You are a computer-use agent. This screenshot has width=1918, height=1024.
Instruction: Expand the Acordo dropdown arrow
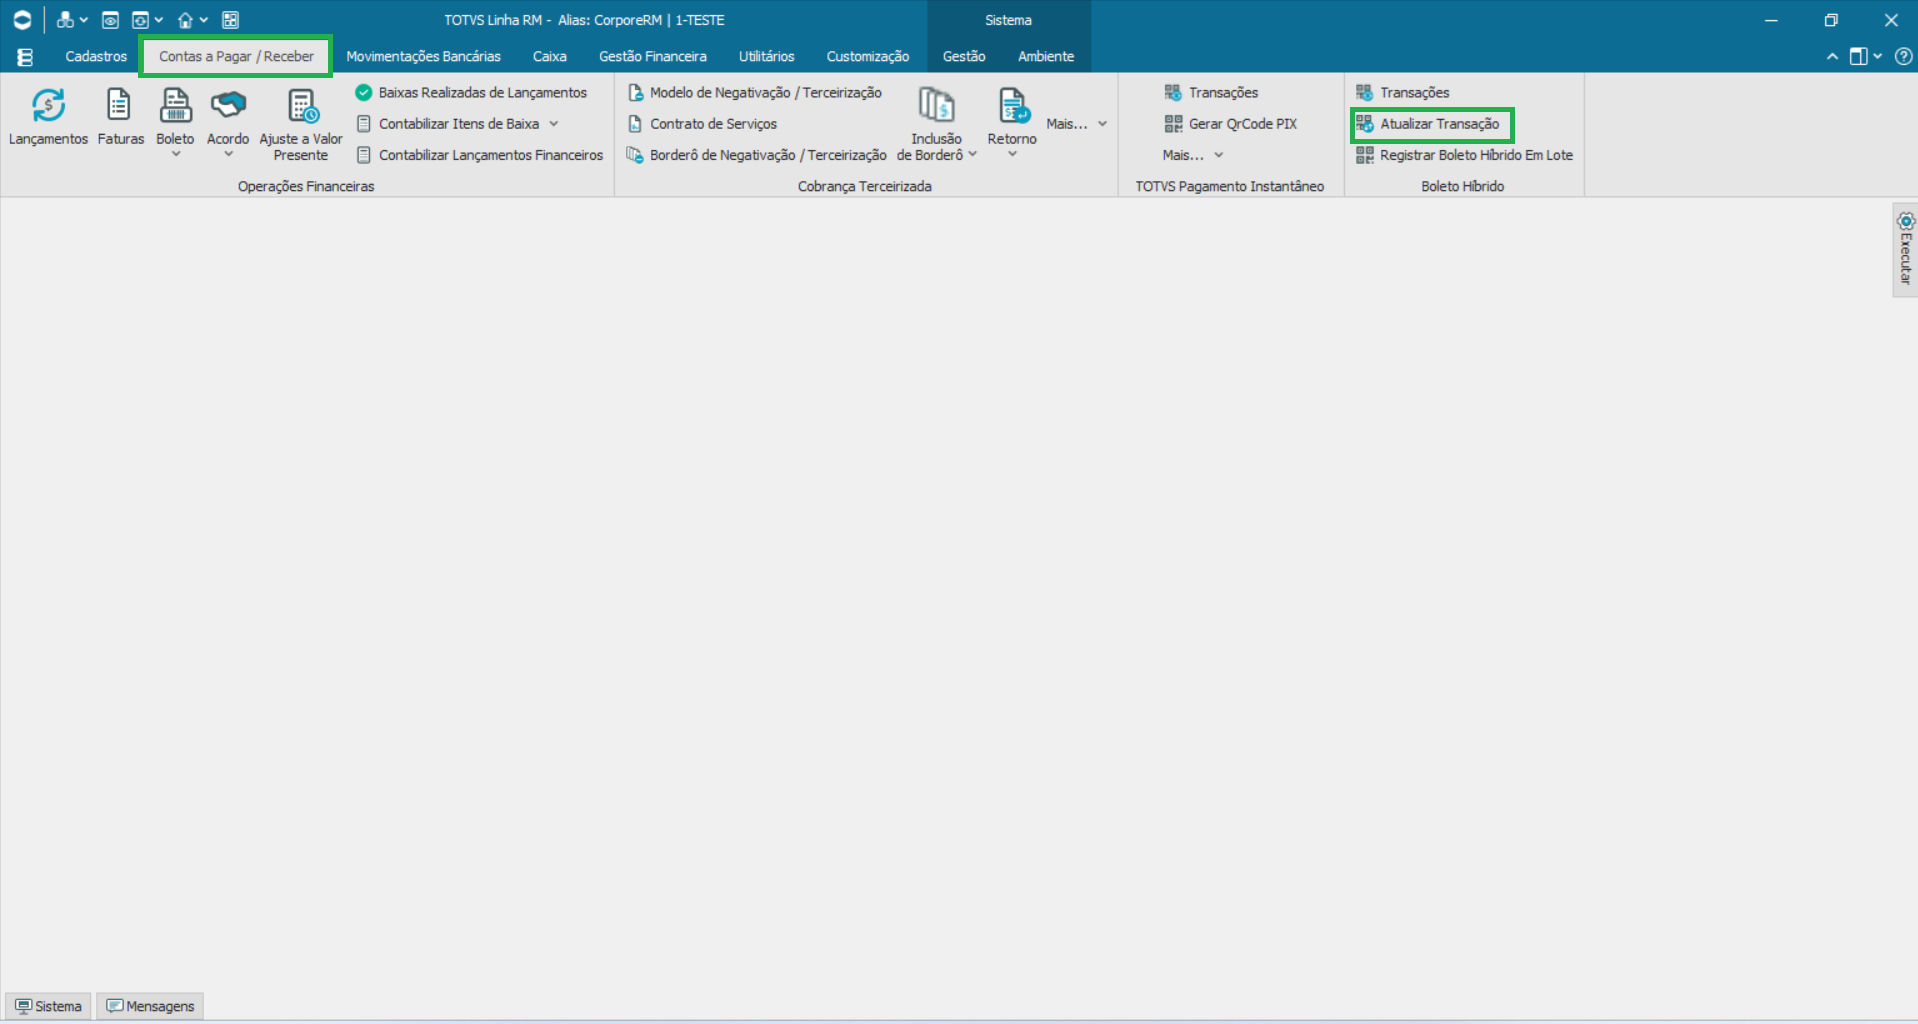click(x=228, y=154)
